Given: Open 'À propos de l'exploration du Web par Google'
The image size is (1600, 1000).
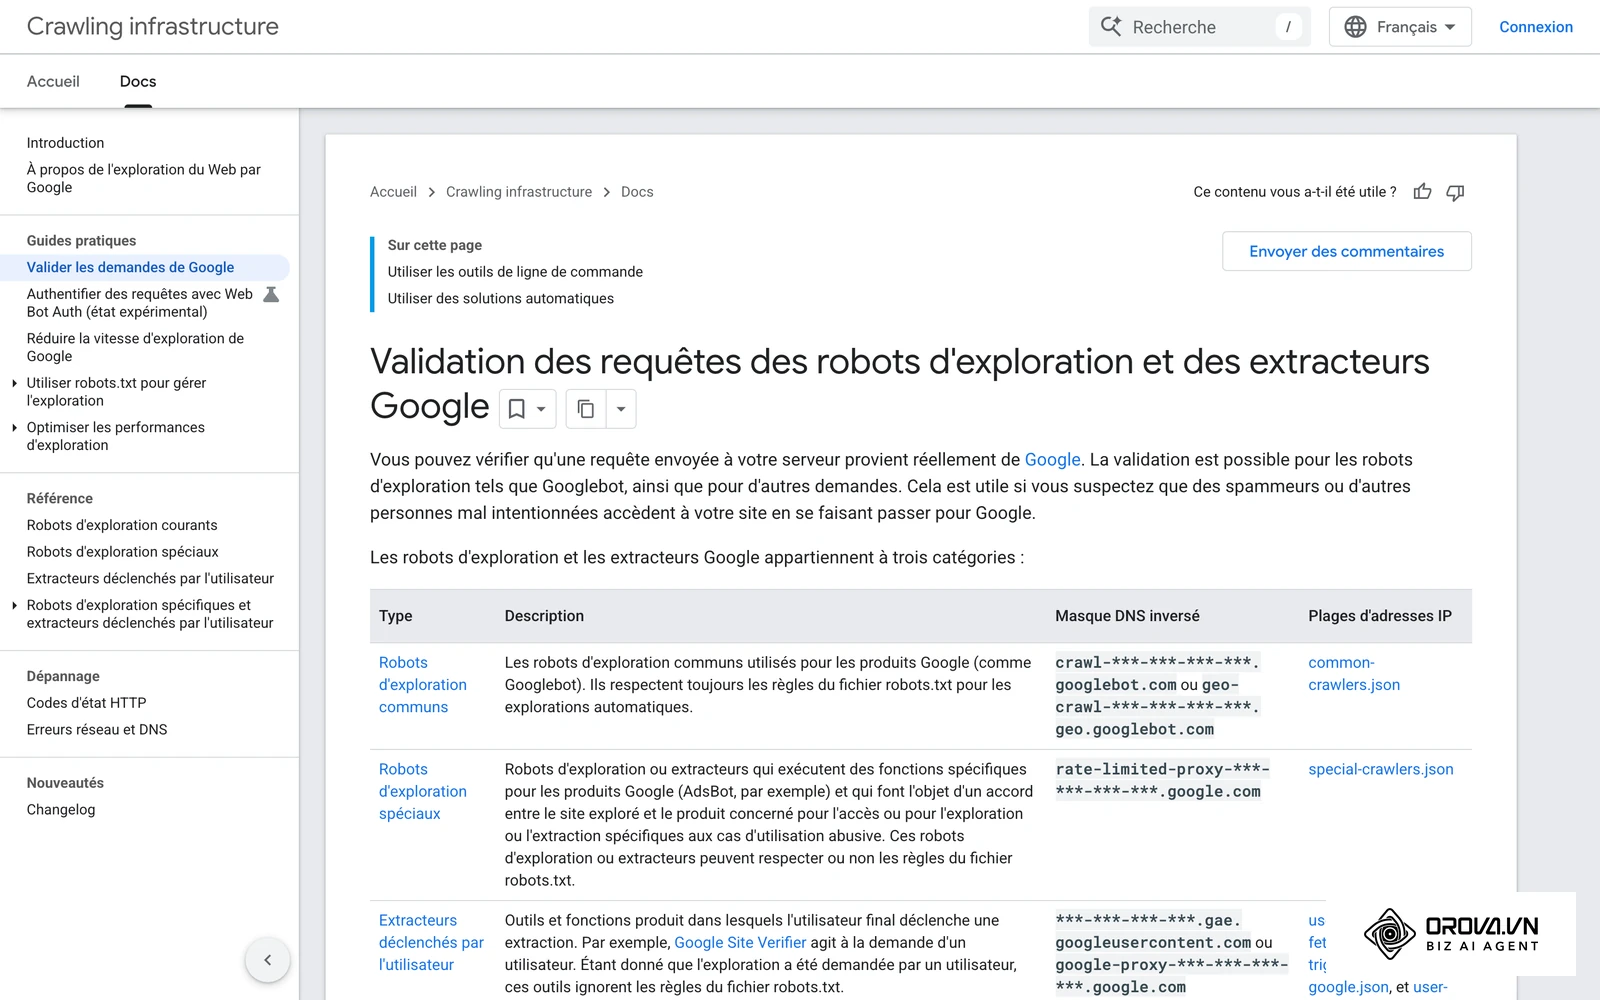Looking at the screenshot, I should coord(144,178).
